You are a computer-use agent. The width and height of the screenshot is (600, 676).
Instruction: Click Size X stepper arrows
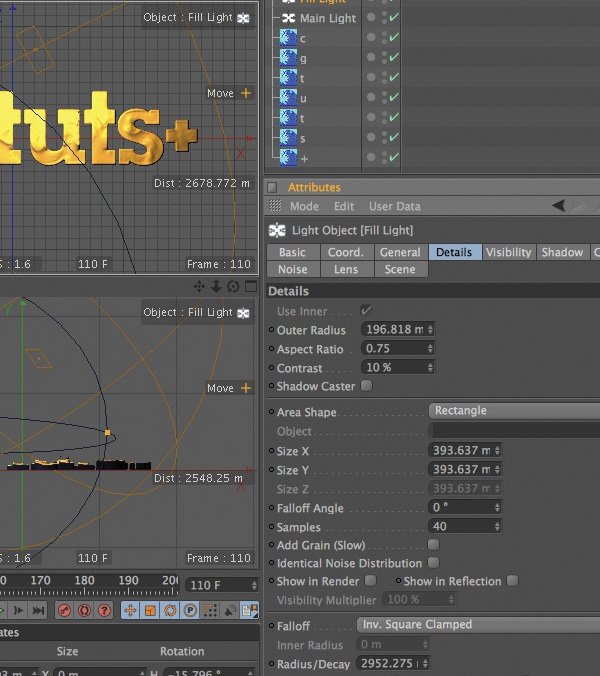[497, 451]
